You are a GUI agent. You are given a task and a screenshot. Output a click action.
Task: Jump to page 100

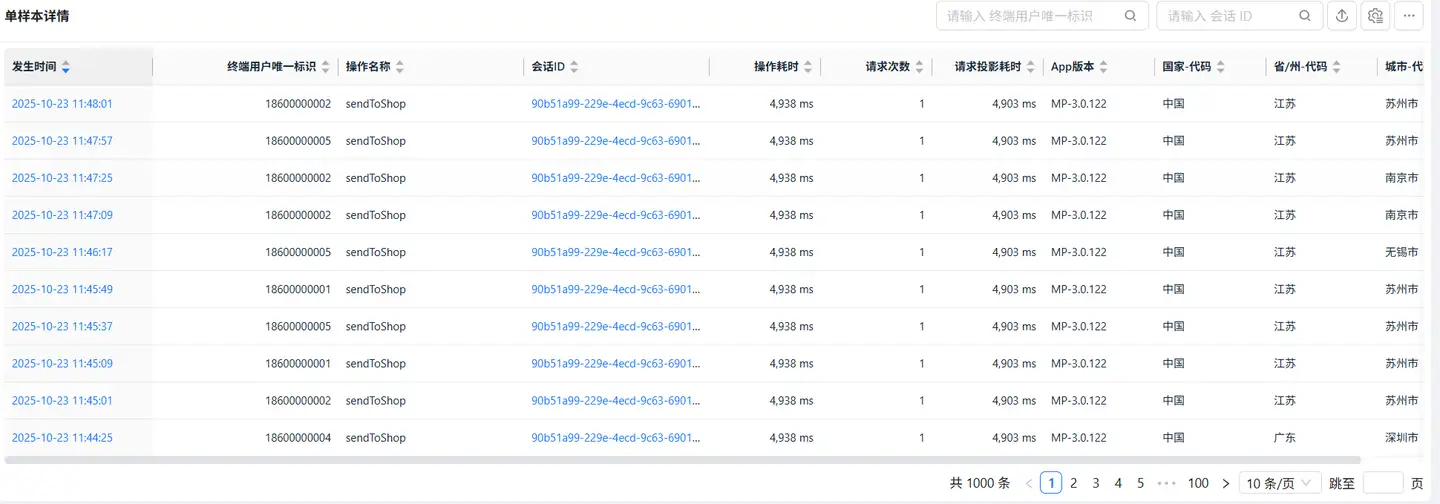tap(1198, 483)
